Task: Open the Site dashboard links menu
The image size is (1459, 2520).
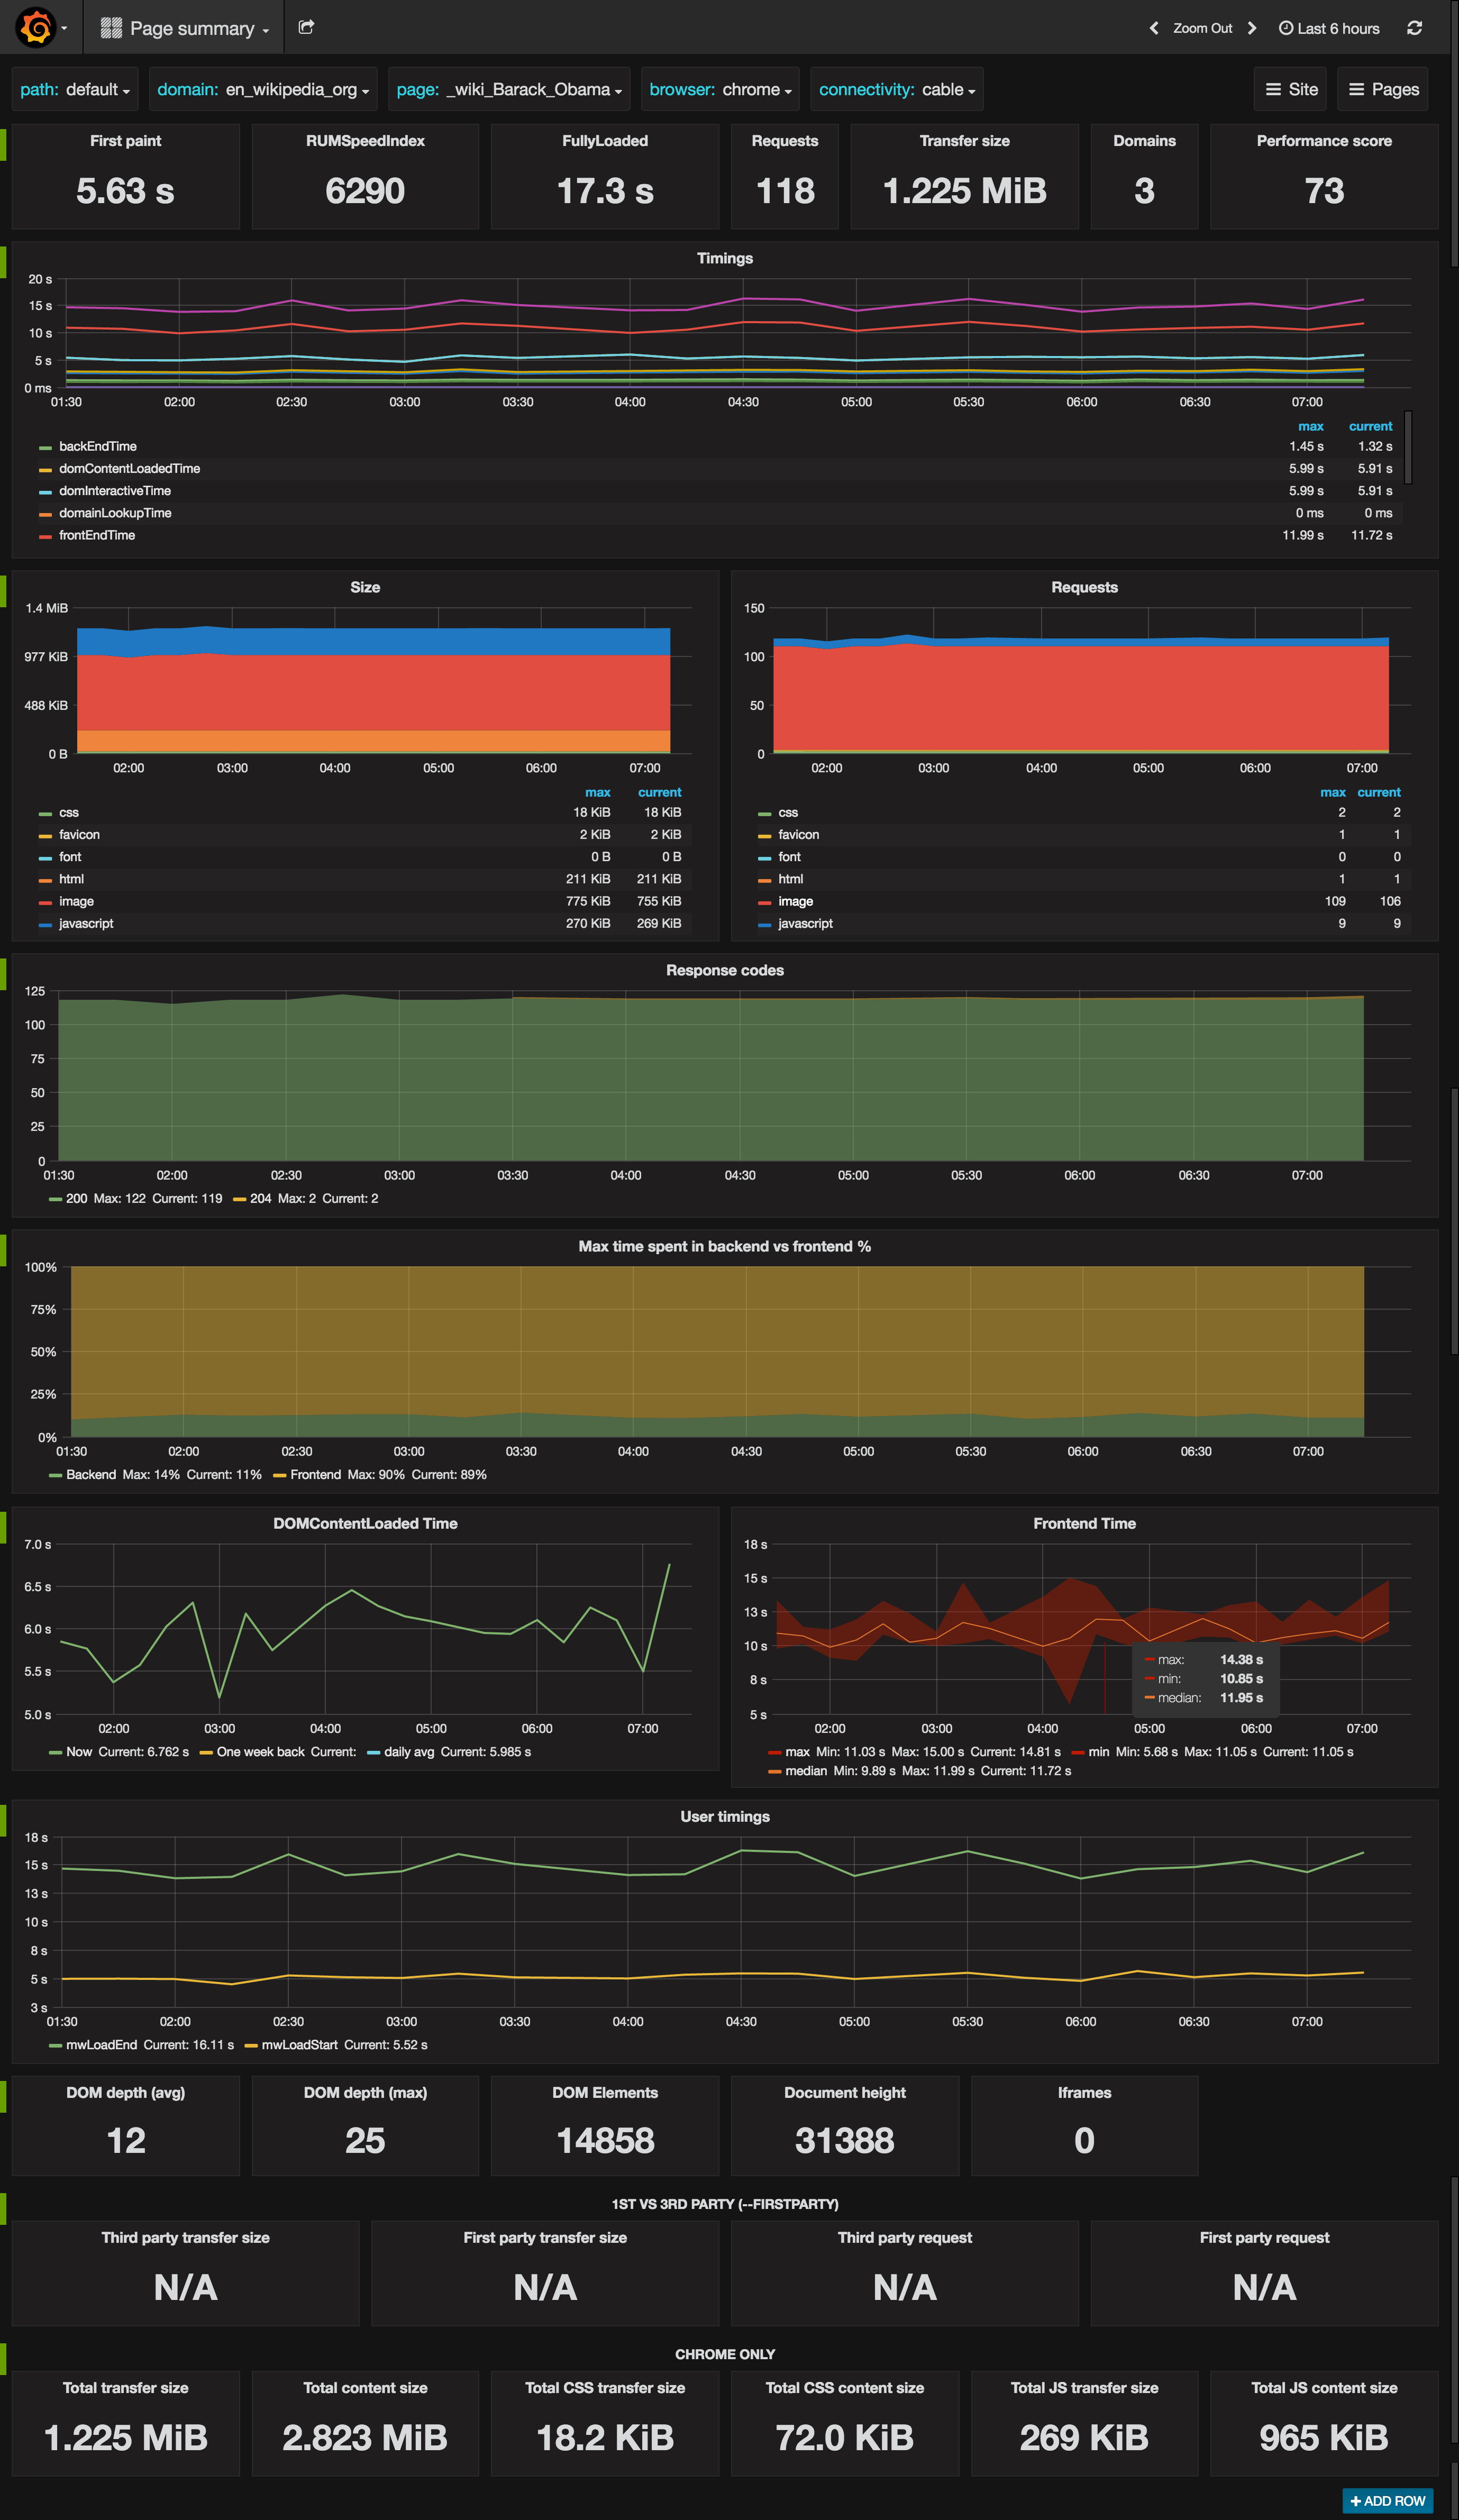Action: pyautogui.click(x=1291, y=90)
